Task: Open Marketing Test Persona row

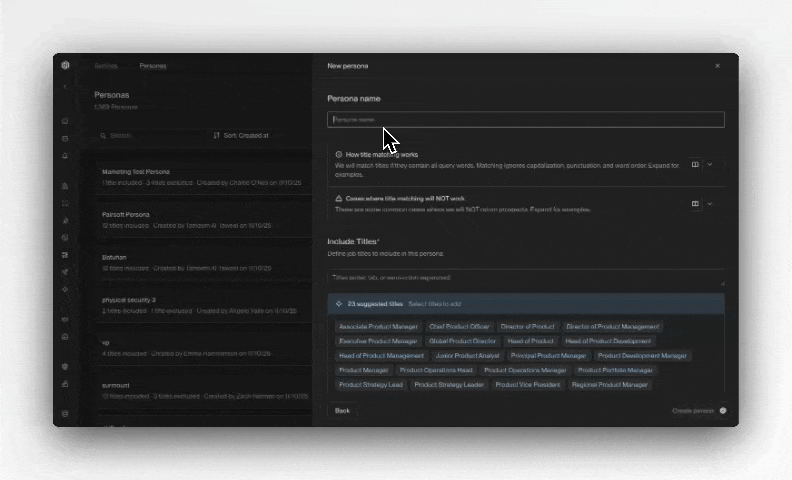Action: pyautogui.click(x=204, y=177)
